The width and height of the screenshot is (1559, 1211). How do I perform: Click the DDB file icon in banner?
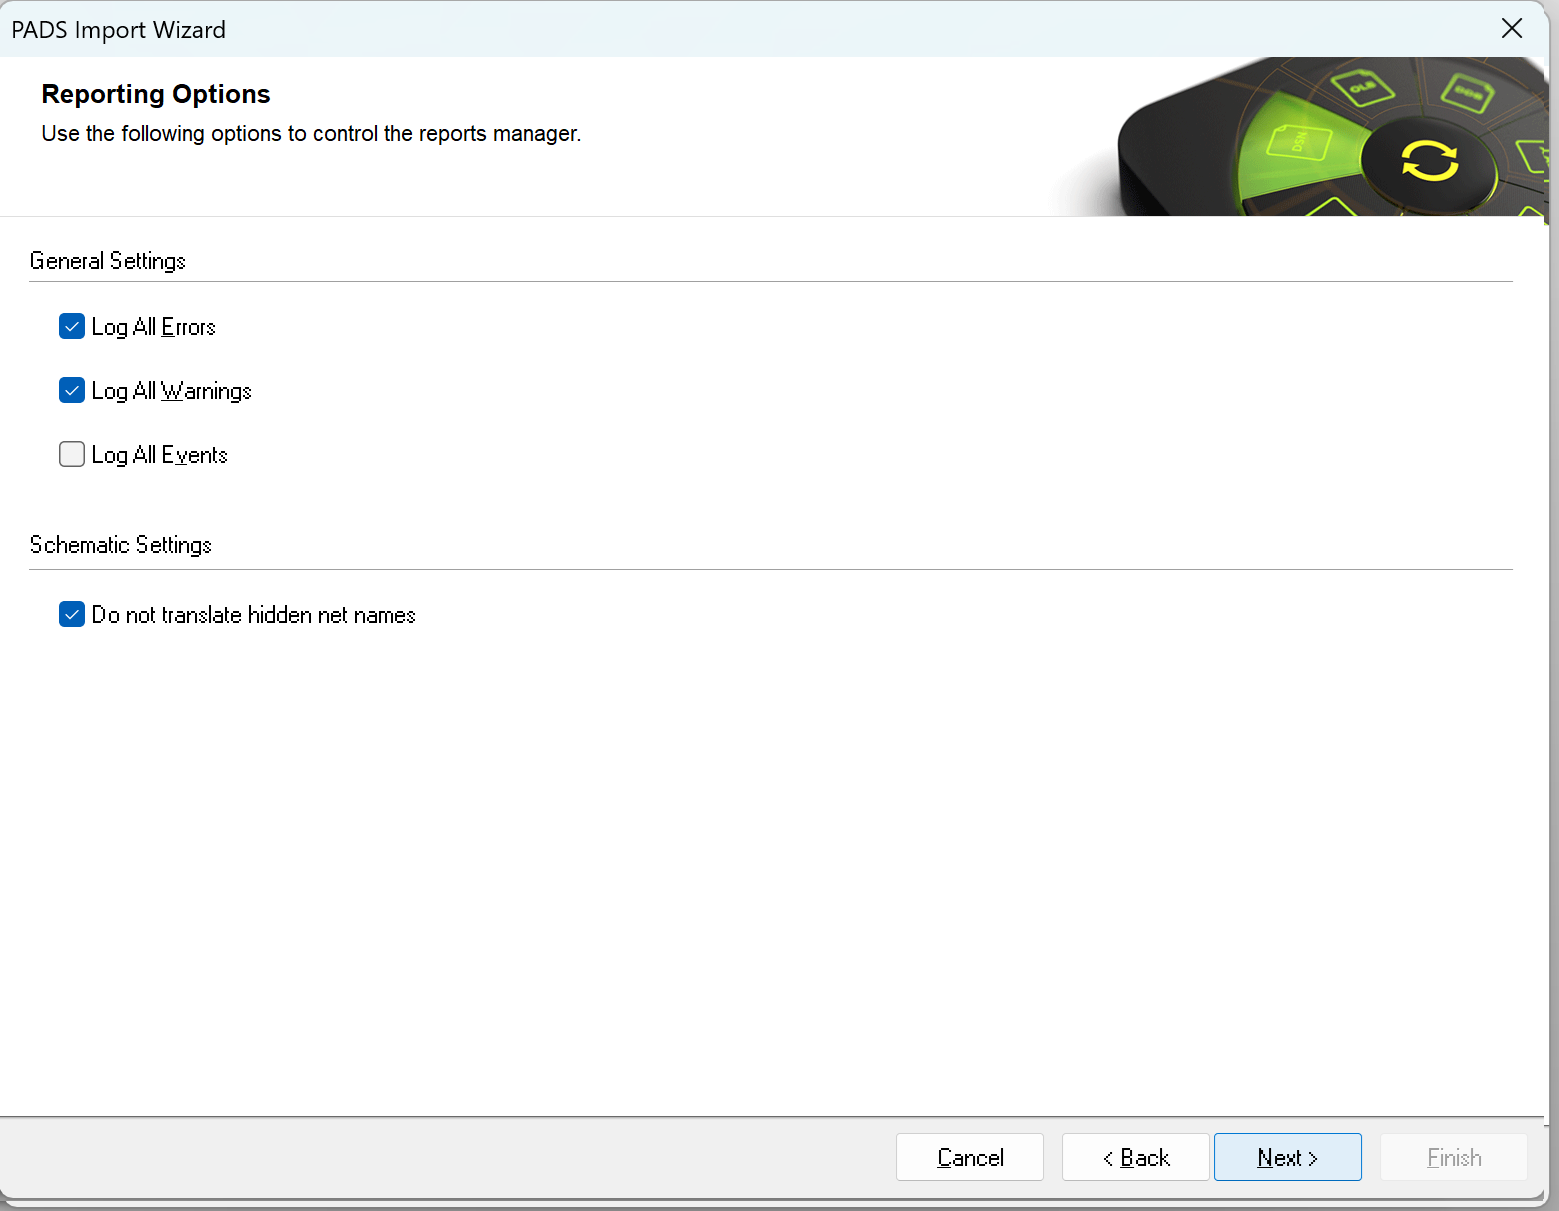point(1467,93)
